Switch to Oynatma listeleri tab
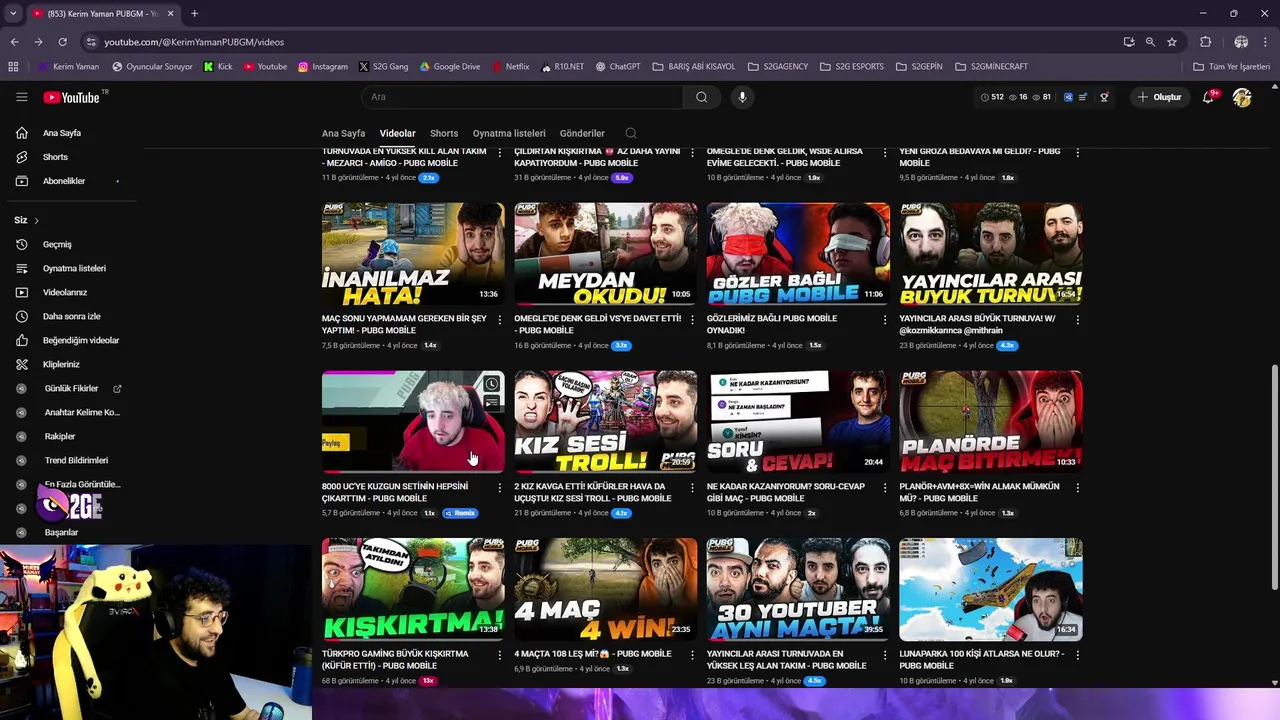1280x720 pixels. 509,133
